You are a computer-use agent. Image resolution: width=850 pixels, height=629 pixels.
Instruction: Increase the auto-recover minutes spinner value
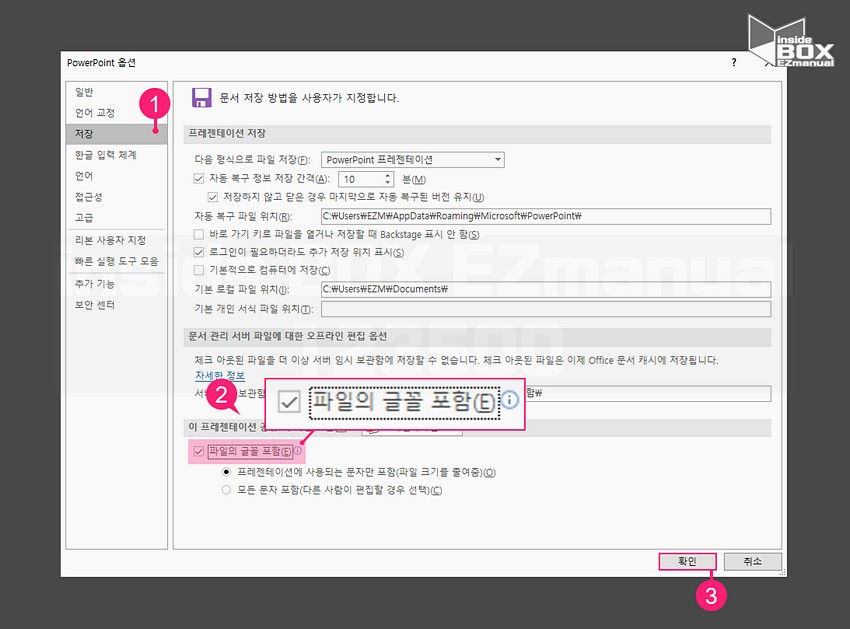388,176
